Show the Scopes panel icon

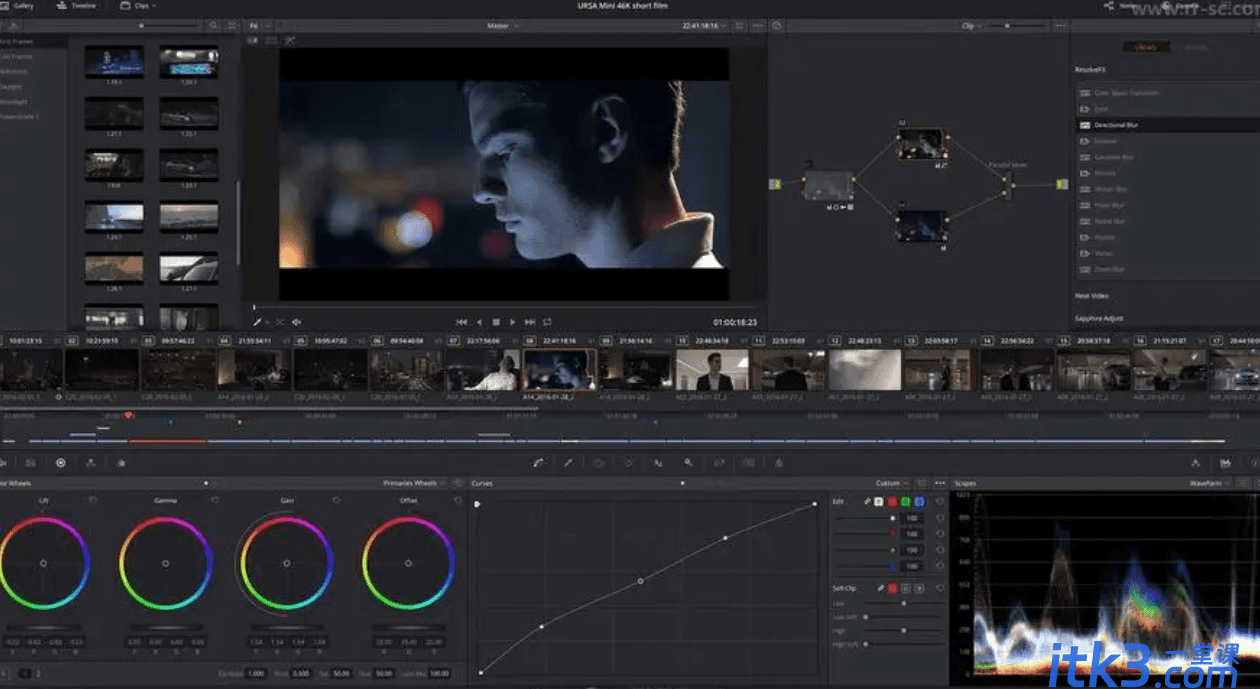point(1225,463)
